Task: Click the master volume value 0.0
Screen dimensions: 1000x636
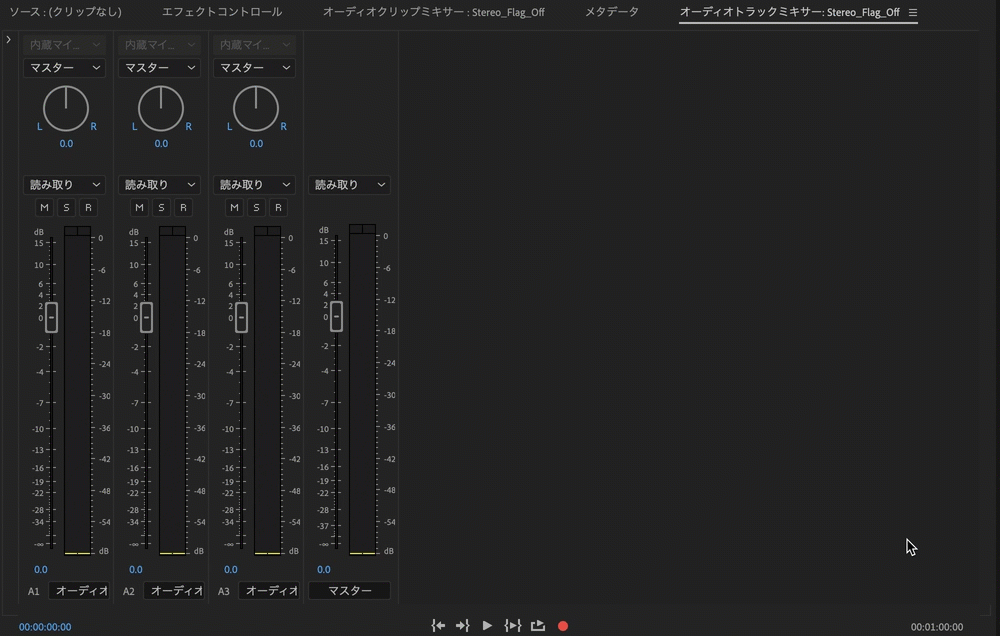Action: [324, 570]
